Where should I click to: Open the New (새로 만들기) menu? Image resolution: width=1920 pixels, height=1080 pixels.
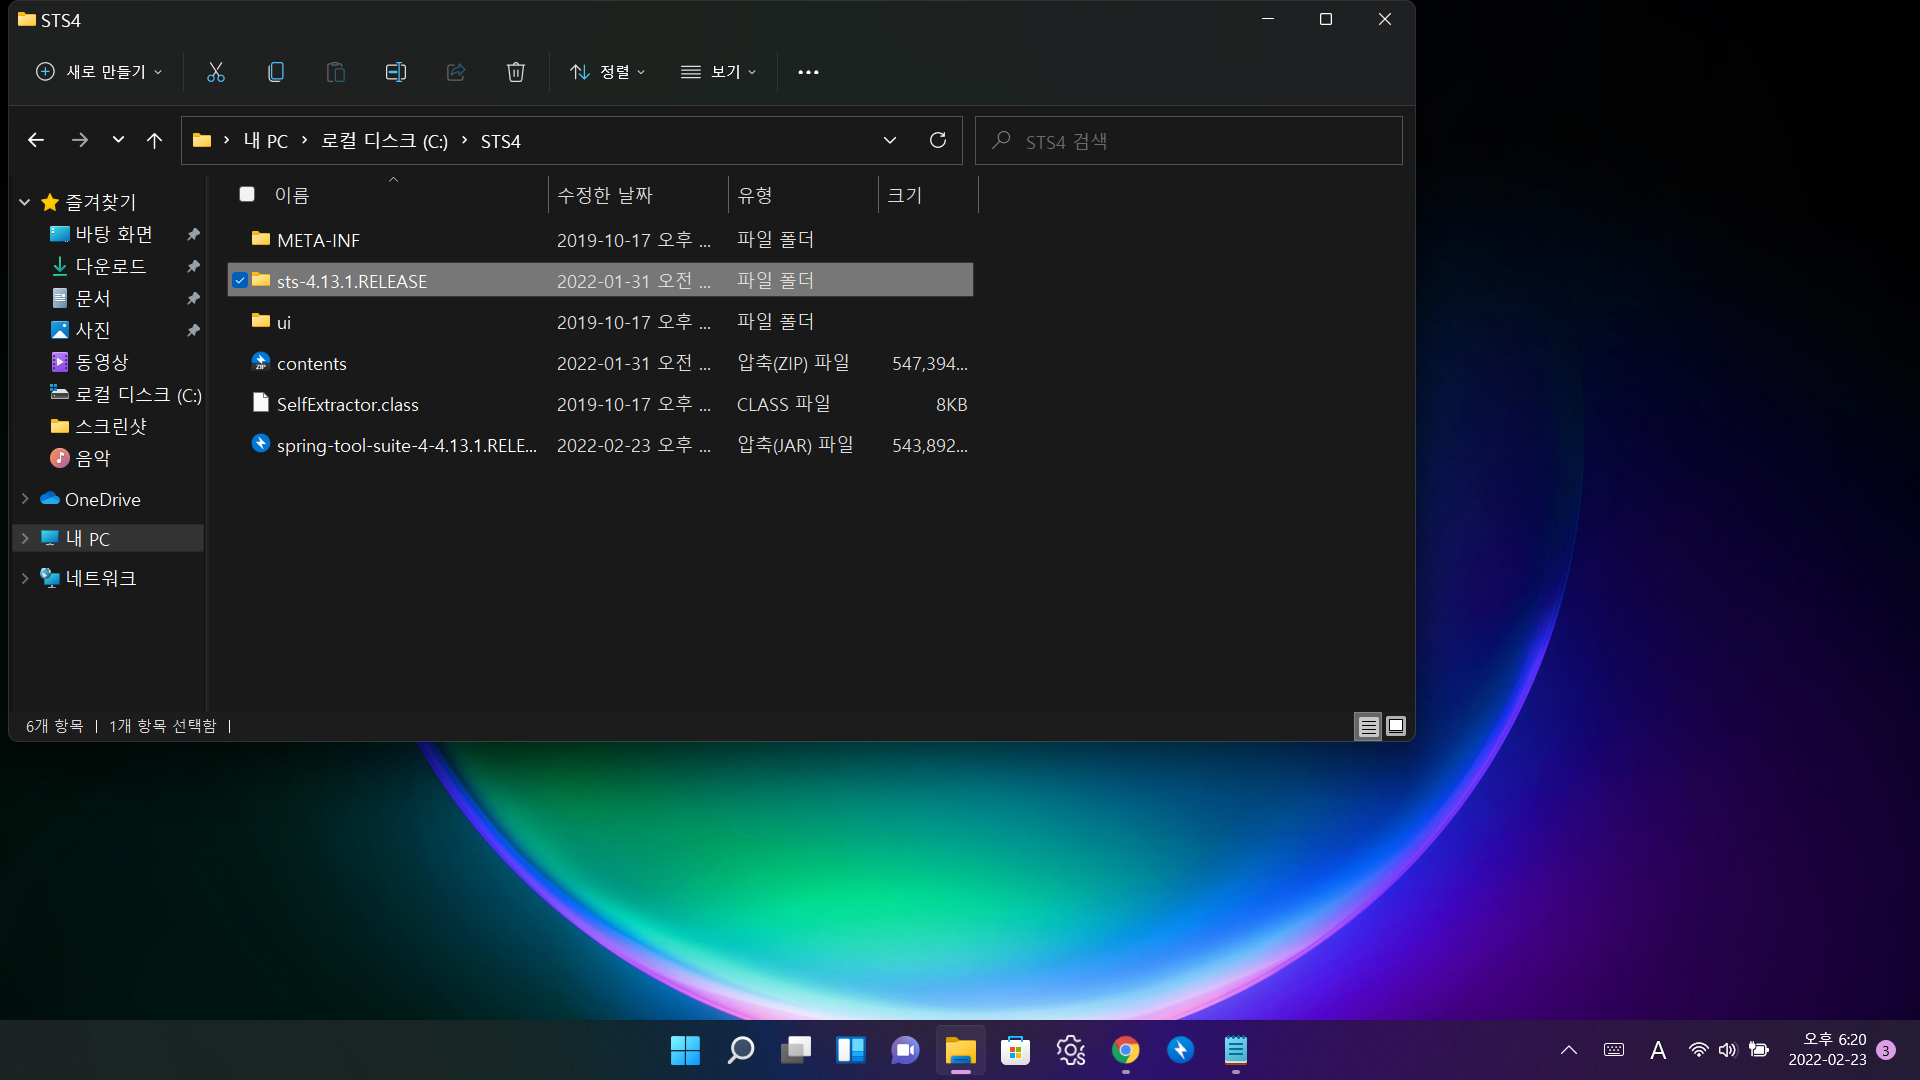click(99, 72)
